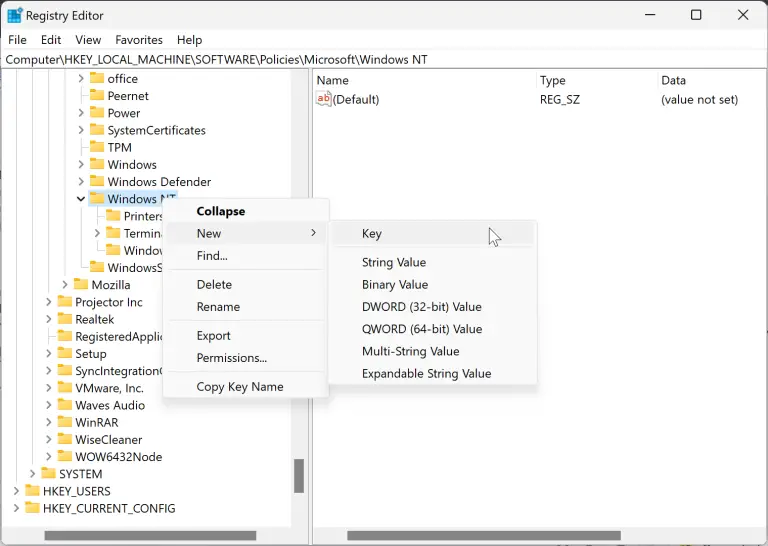Open the Favorites menu

point(139,40)
